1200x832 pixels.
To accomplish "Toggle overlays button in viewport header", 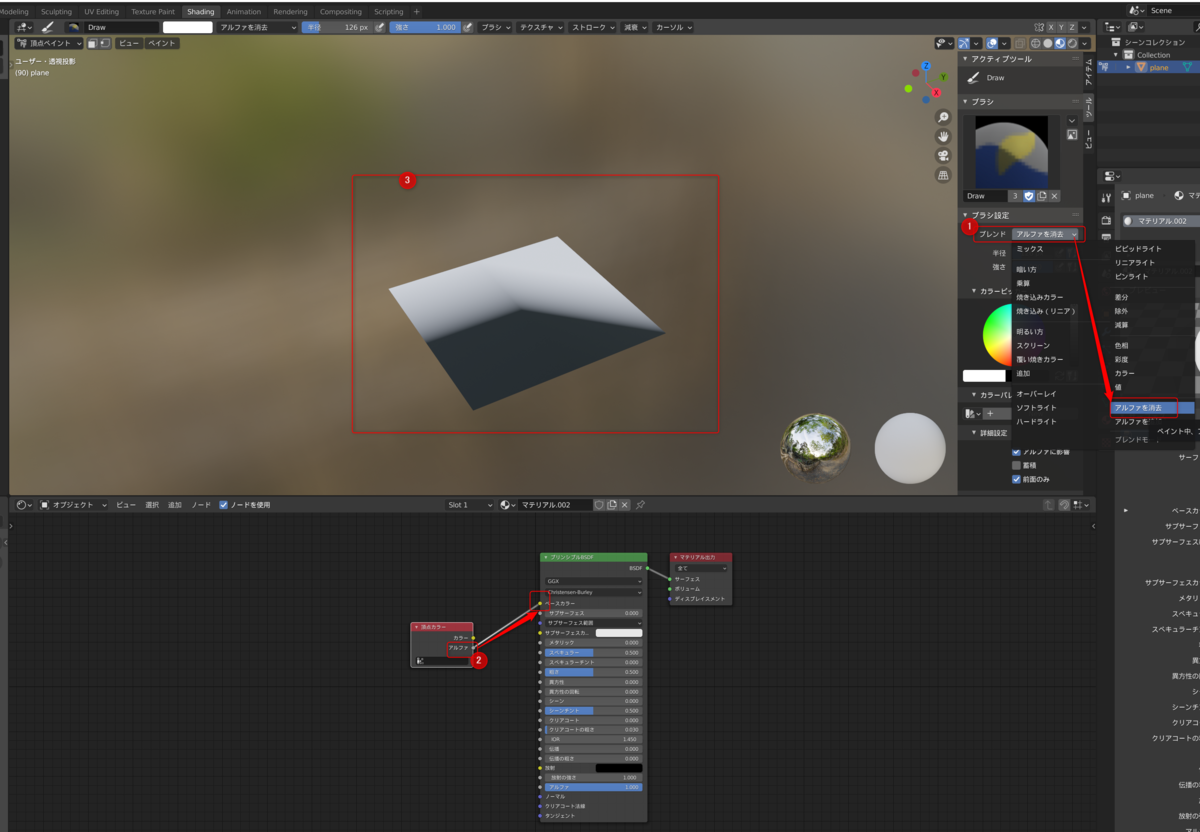I will 991,43.
